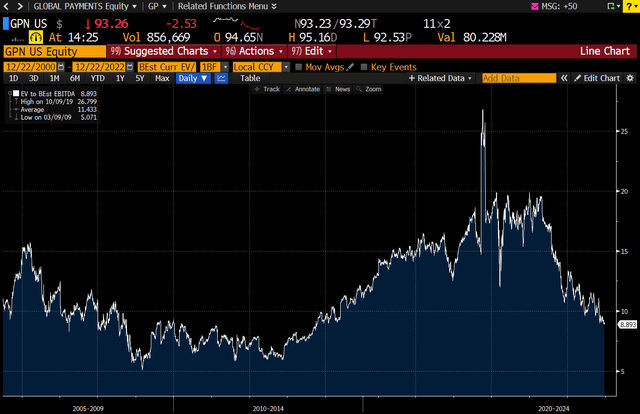This screenshot has height=414, width=640.
Task: Expand the Related Functions Menu
Action: pos(227,6)
